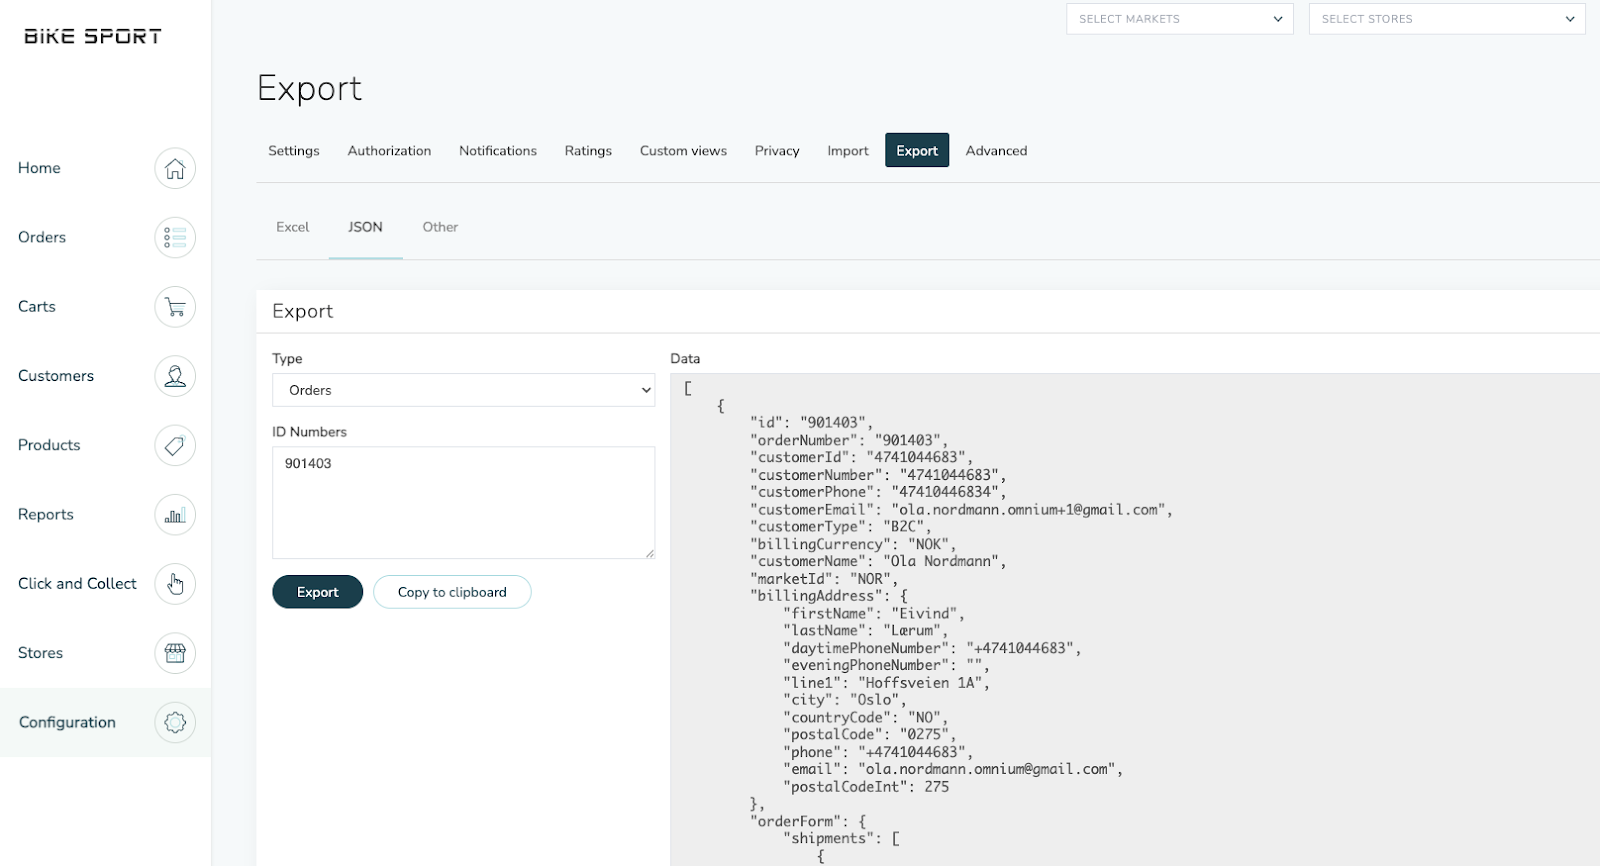Open the Settings tab

[294, 151]
